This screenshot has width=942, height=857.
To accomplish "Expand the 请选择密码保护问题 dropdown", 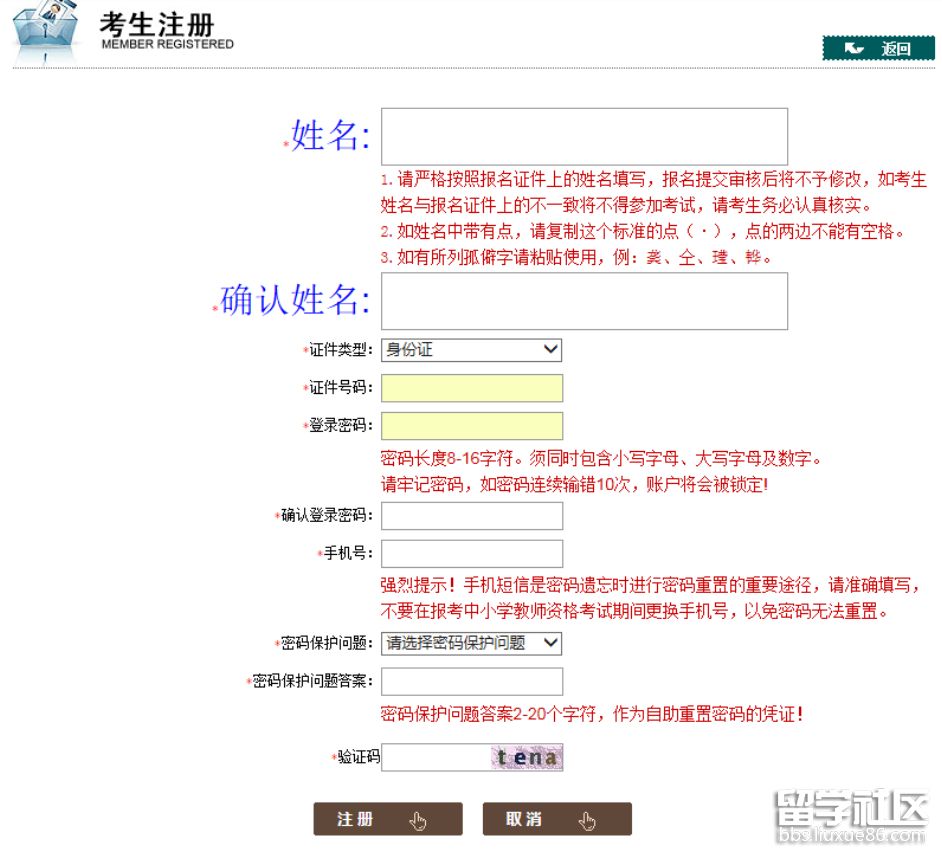I will click(x=471, y=643).
